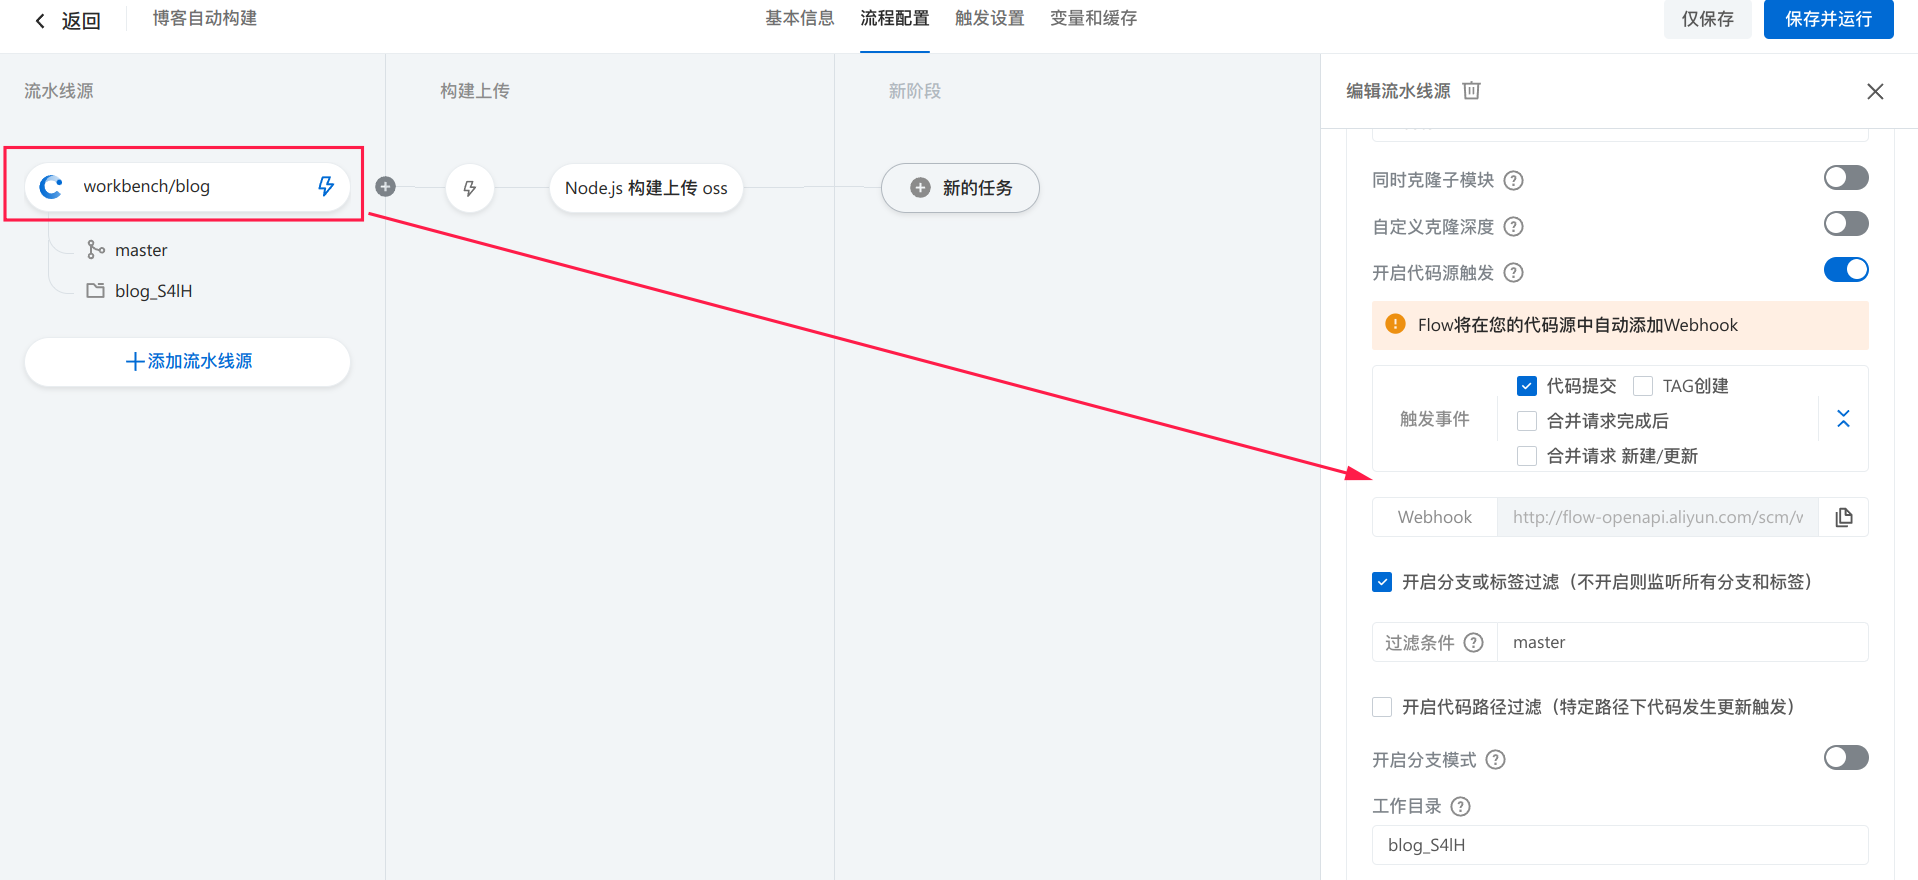
Task: Click the lightning node before Node.js task
Action: coord(469,188)
